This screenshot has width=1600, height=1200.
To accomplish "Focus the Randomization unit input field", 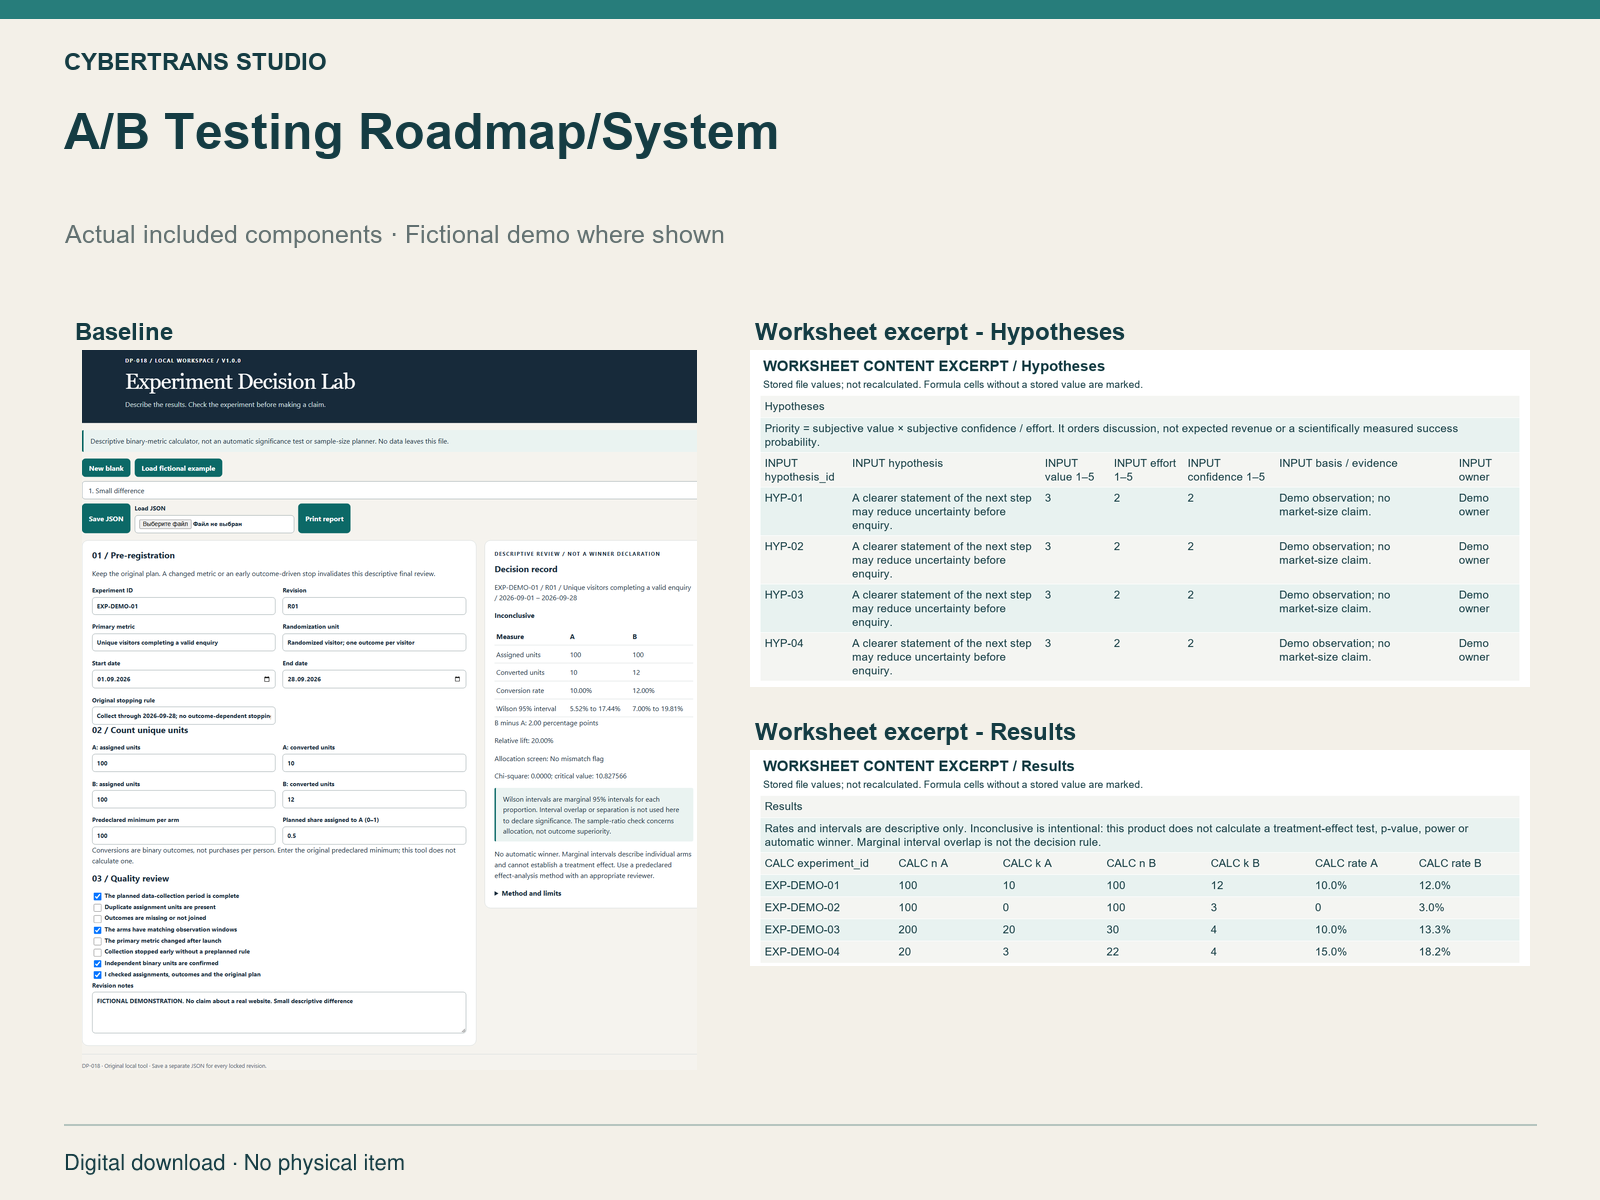I will point(374,642).
